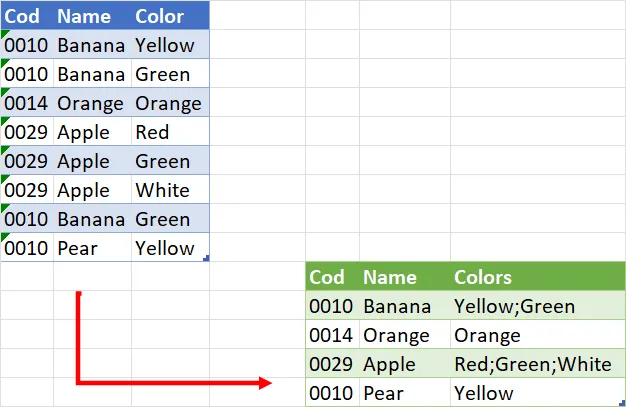Click the Pear cell in blue table

click(77, 248)
